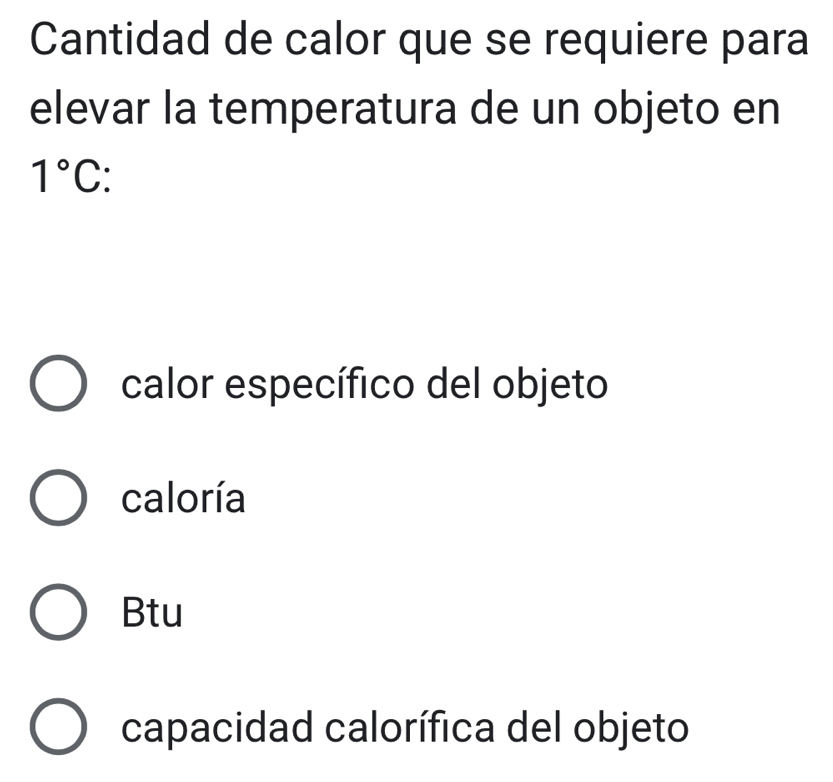Select the 'calor específico del objeto' radio button
The height and width of the screenshot is (782, 833).
click(58, 383)
